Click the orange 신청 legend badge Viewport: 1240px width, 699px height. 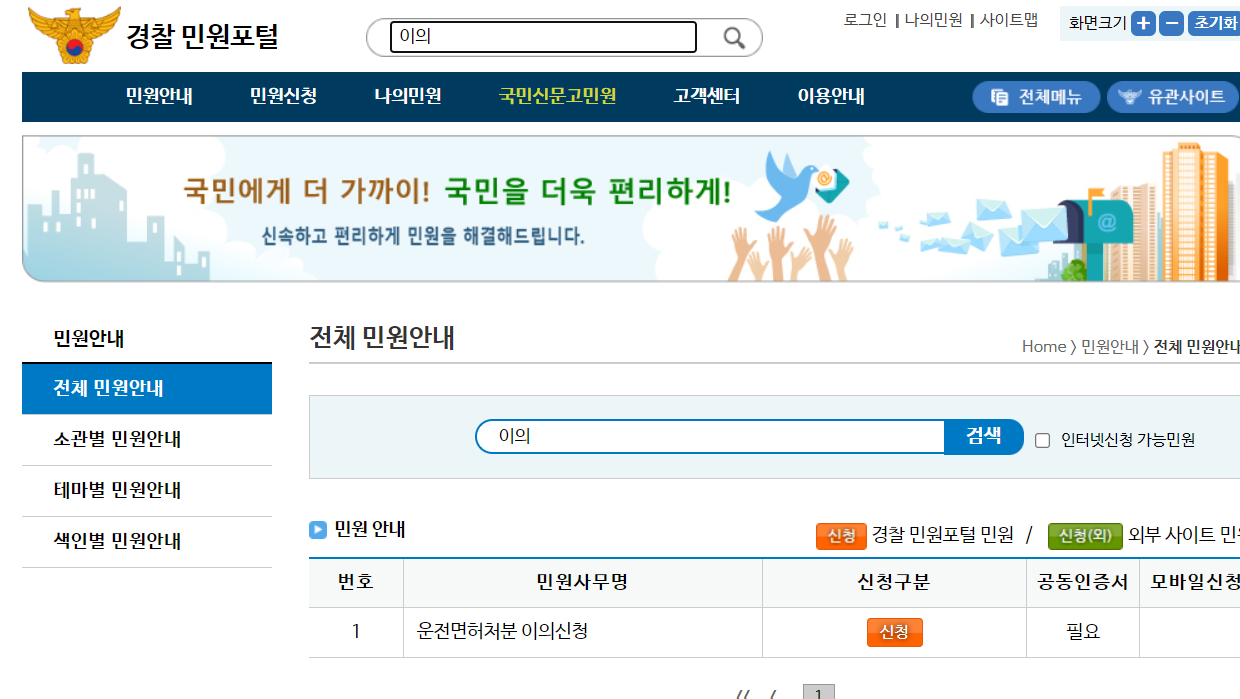[x=841, y=536]
